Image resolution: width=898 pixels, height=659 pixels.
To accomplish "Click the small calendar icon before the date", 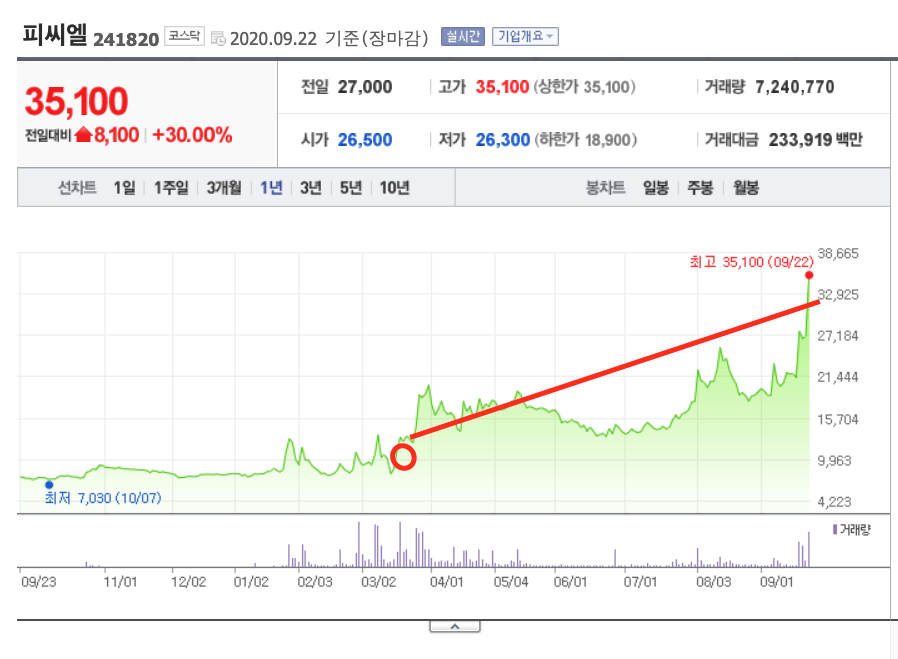I will [218, 38].
